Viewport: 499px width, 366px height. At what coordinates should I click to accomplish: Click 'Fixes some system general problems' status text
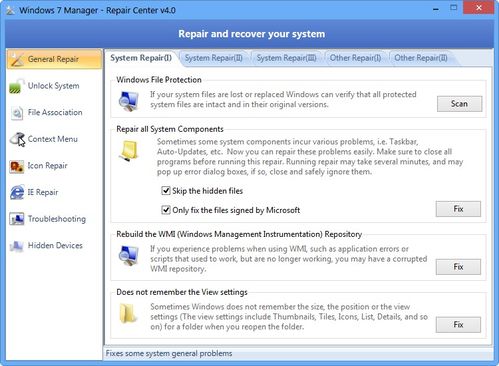[x=169, y=353]
